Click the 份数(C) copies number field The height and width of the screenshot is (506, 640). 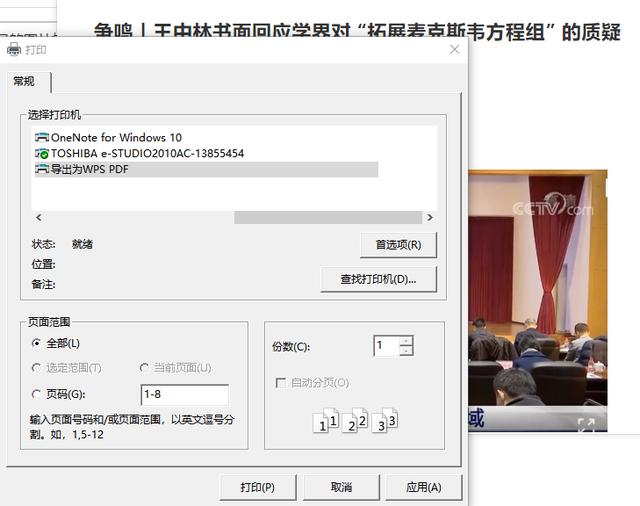[387, 346]
